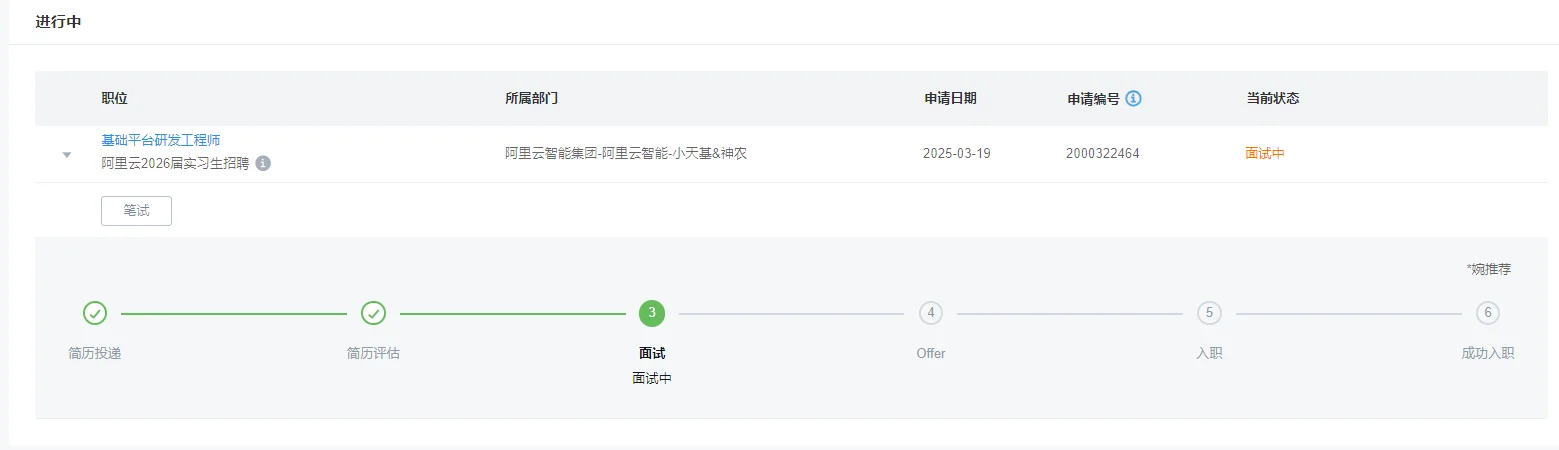Viewport: 1559px width, 450px height.
Task: Click the 当前状态 column header
Action: [1272, 98]
